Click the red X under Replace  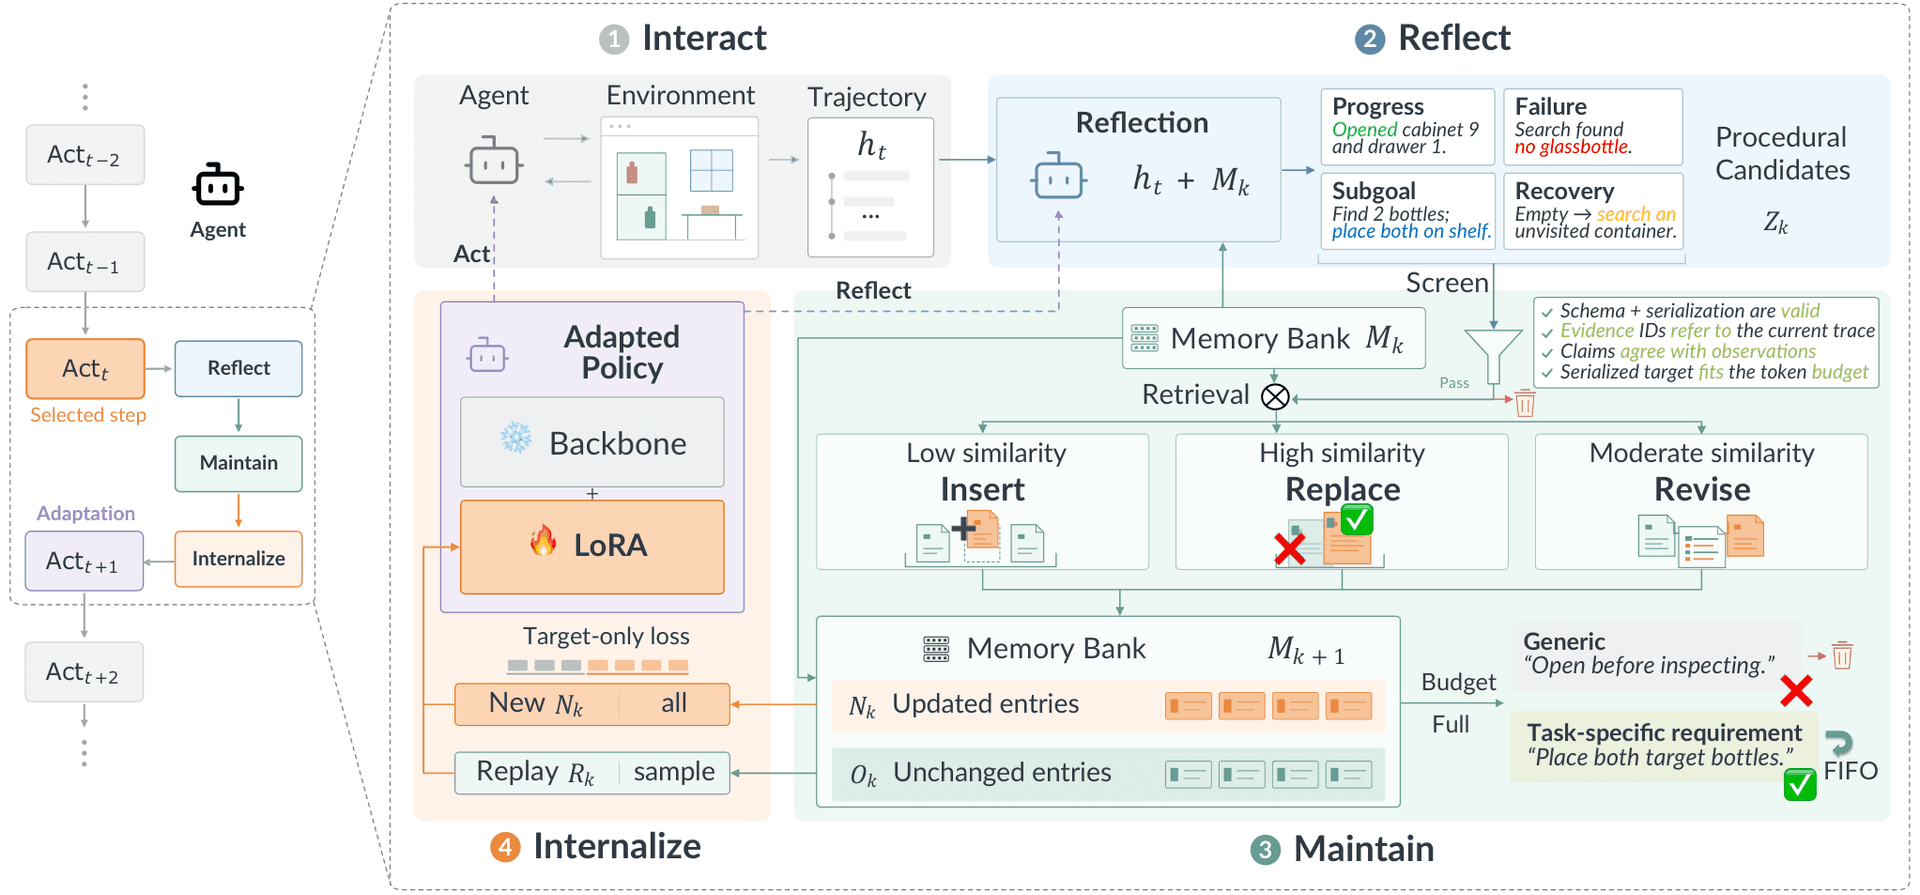pos(1290,548)
